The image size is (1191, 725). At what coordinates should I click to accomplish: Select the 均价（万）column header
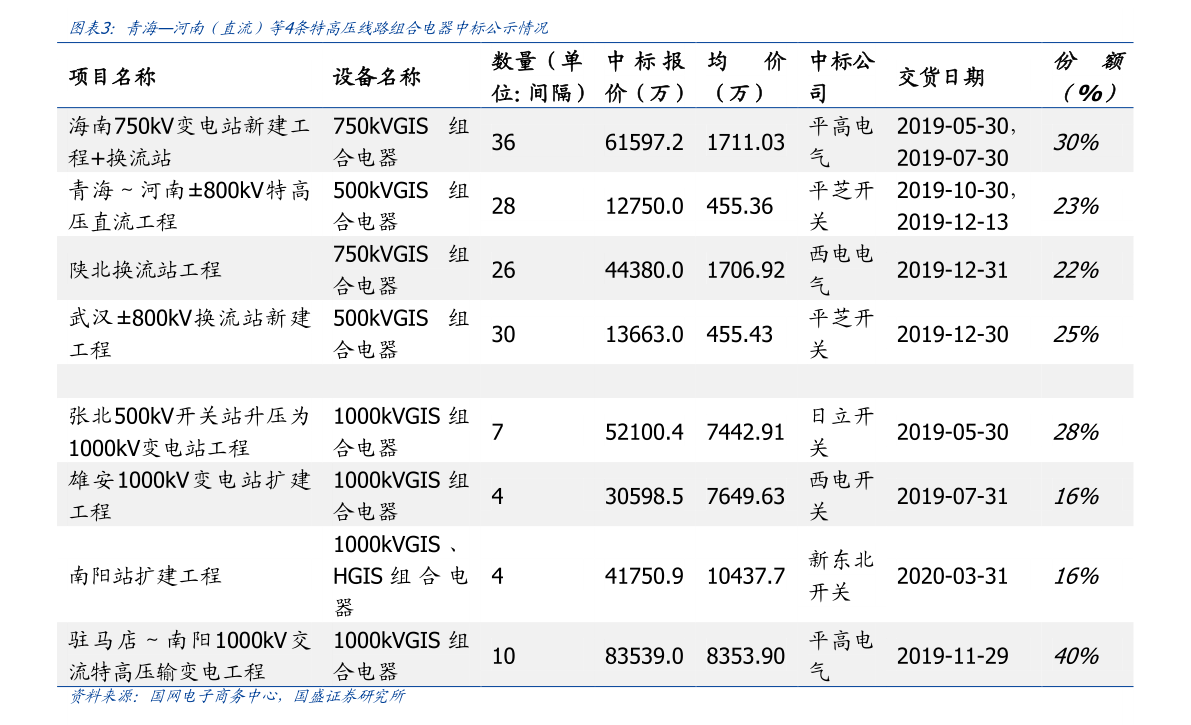point(745,77)
